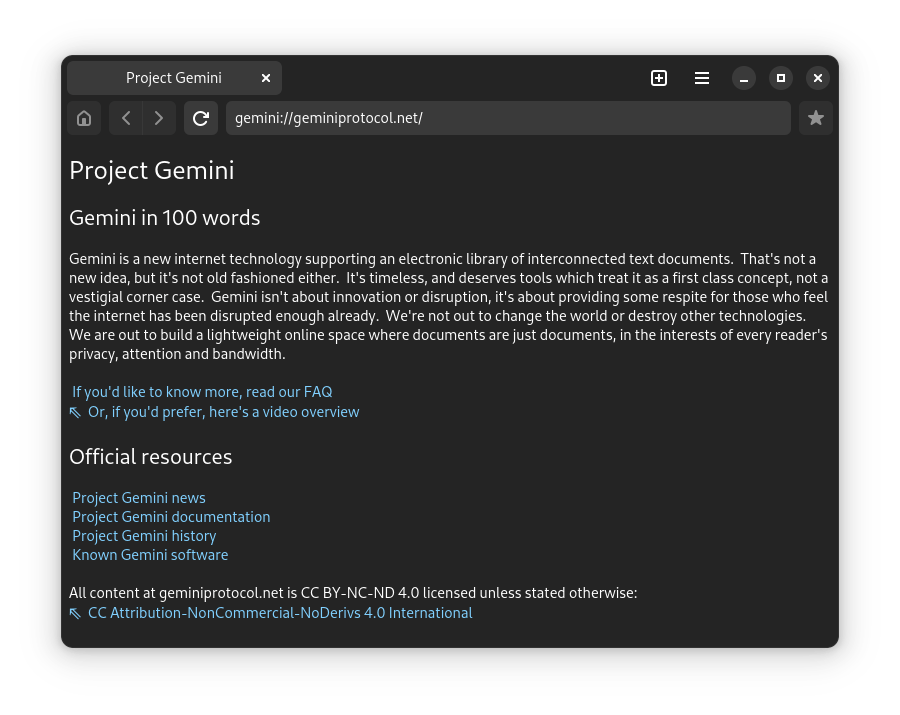Visit Project Gemini news

click(139, 498)
